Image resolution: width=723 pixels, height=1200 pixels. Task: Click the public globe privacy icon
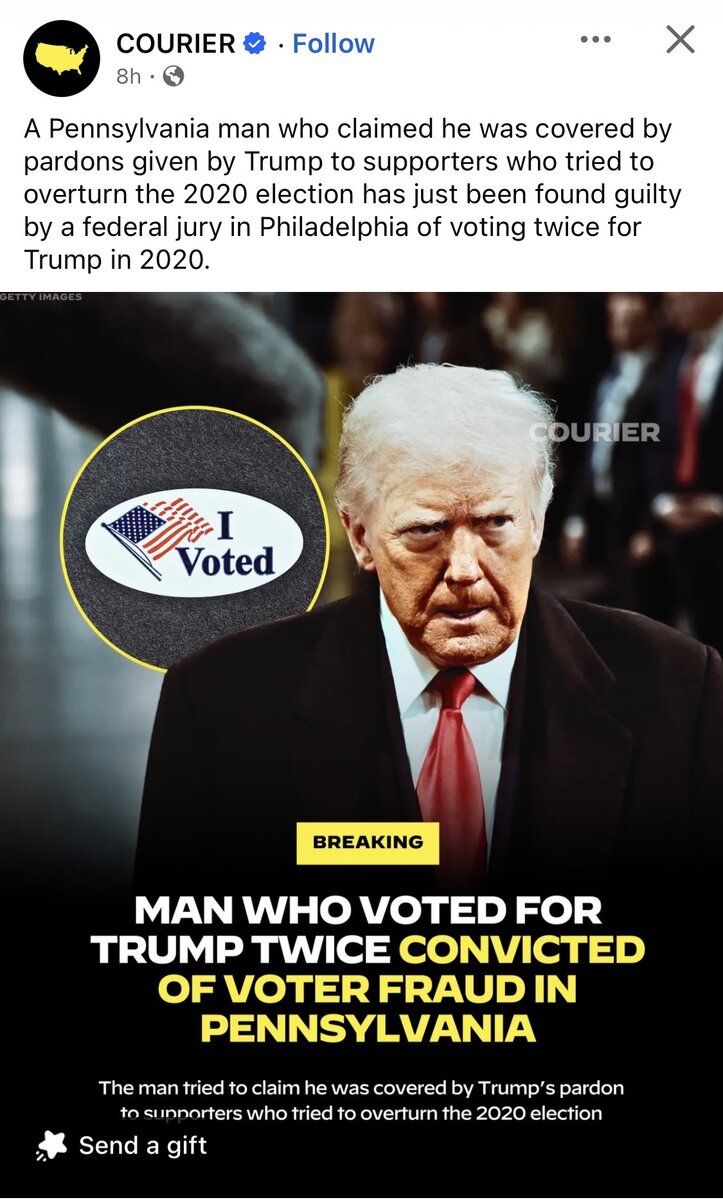[x=173, y=76]
